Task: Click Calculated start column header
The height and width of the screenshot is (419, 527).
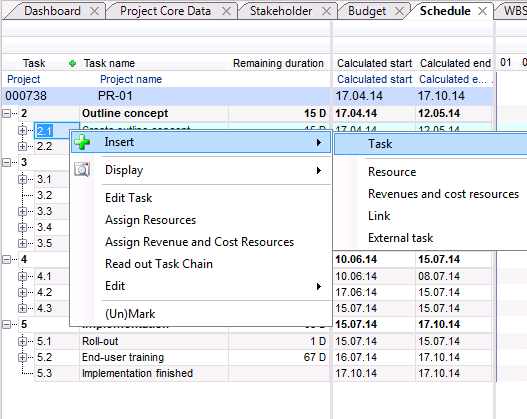Action: (x=374, y=63)
